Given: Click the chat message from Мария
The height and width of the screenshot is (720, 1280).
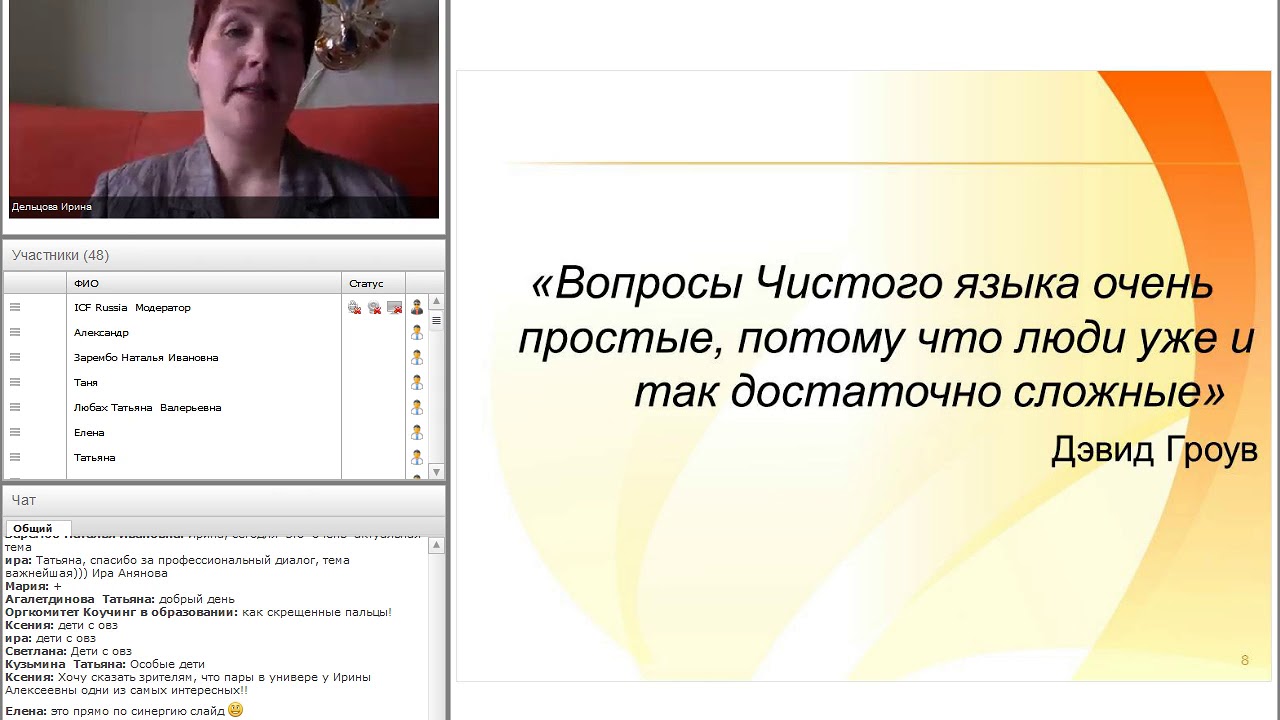Looking at the screenshot, I should point(33,586).
